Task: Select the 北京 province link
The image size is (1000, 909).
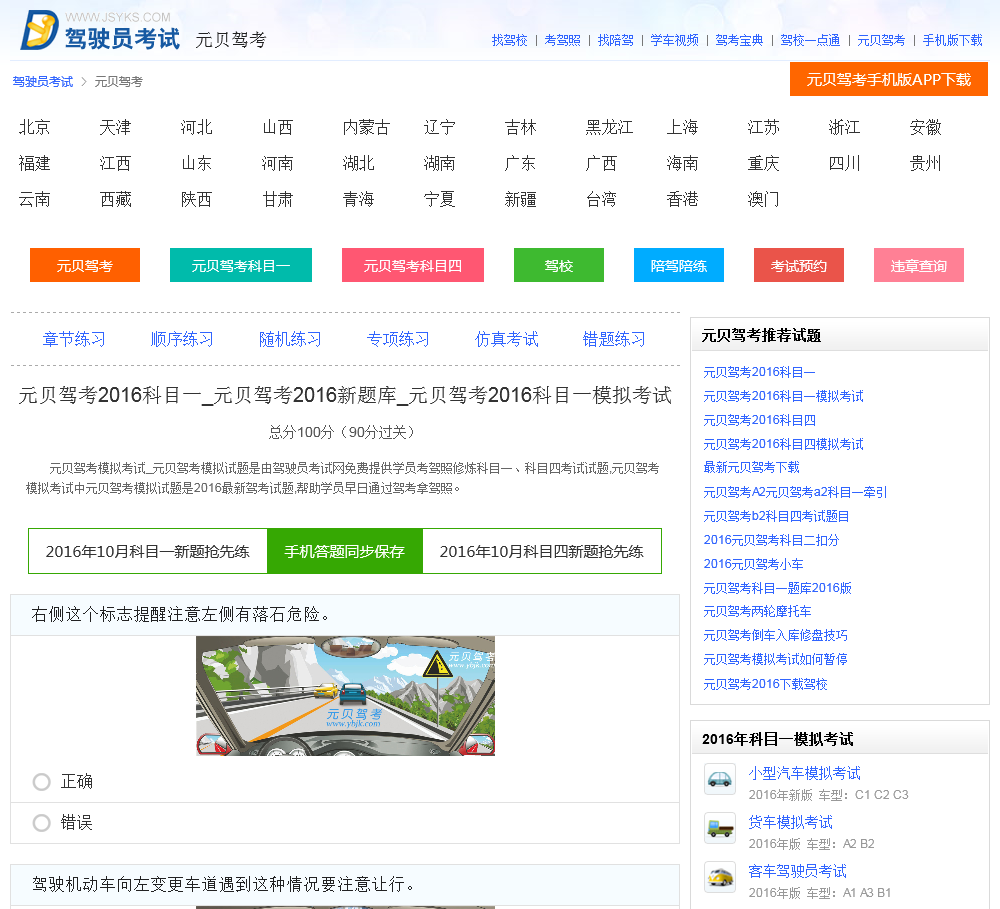Action: coord(34,127)
